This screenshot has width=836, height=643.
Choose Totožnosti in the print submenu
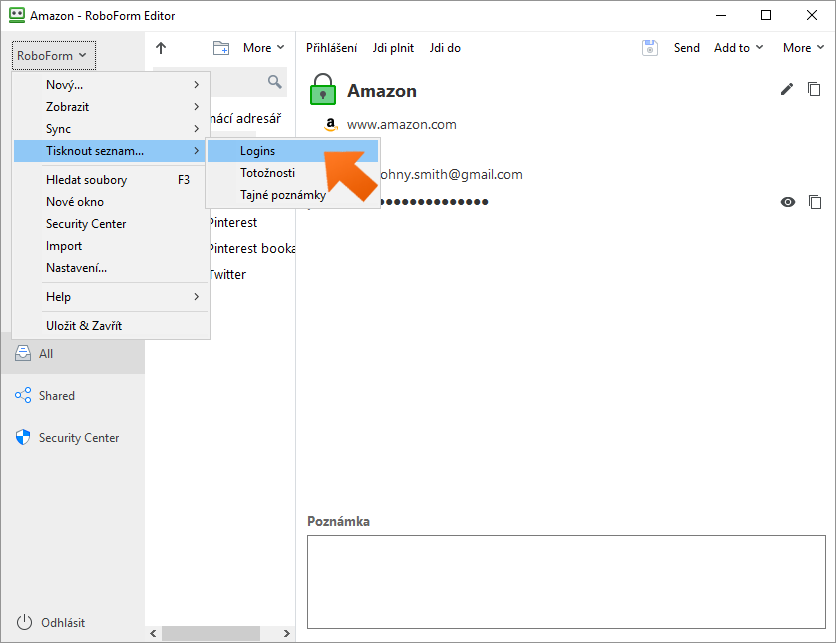pyautogui.click(x=293, y=173)
